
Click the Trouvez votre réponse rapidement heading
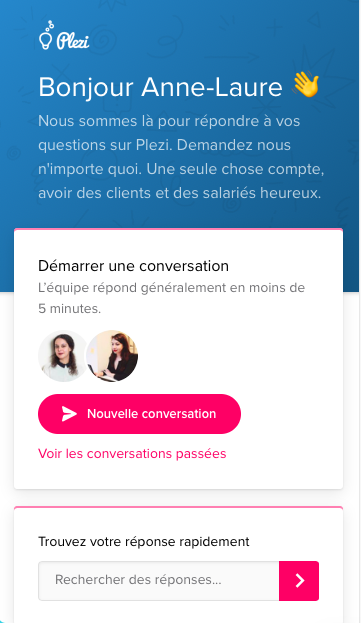click(x=144, y=542)
